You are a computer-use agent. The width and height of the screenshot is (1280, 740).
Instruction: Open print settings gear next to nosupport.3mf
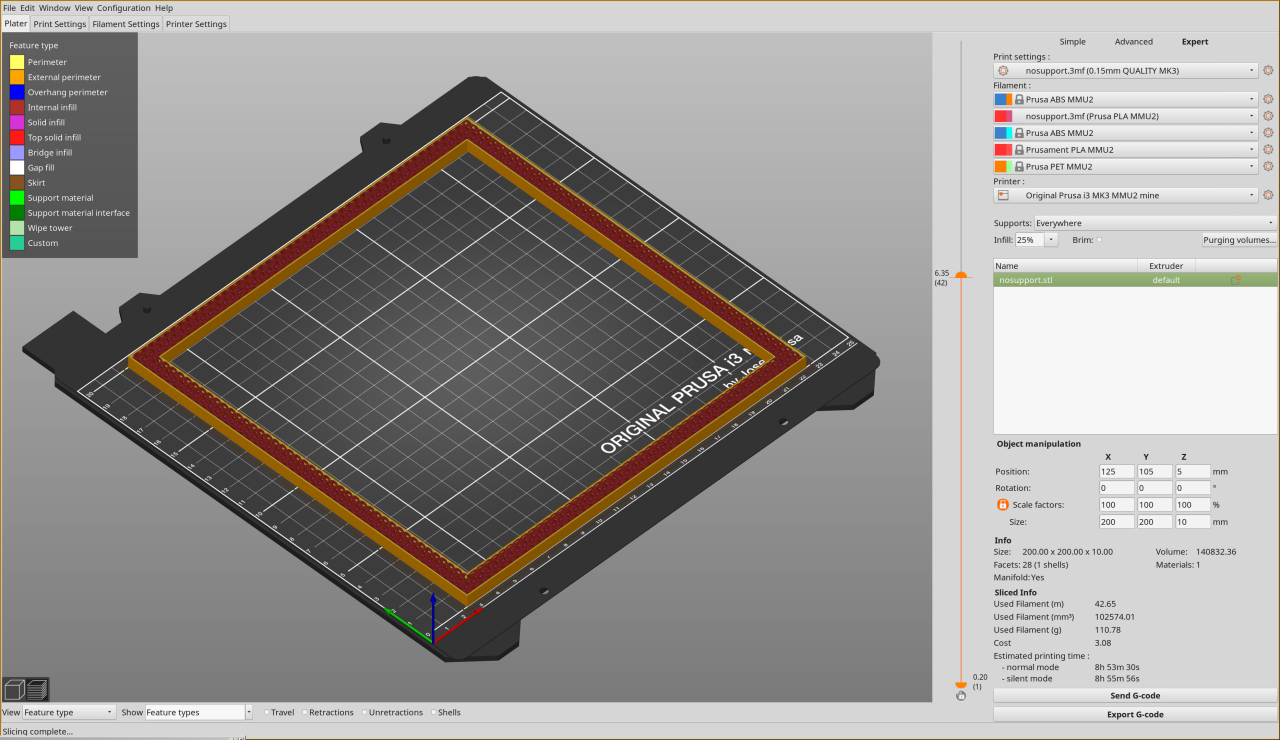click(x=1268, y=71)
